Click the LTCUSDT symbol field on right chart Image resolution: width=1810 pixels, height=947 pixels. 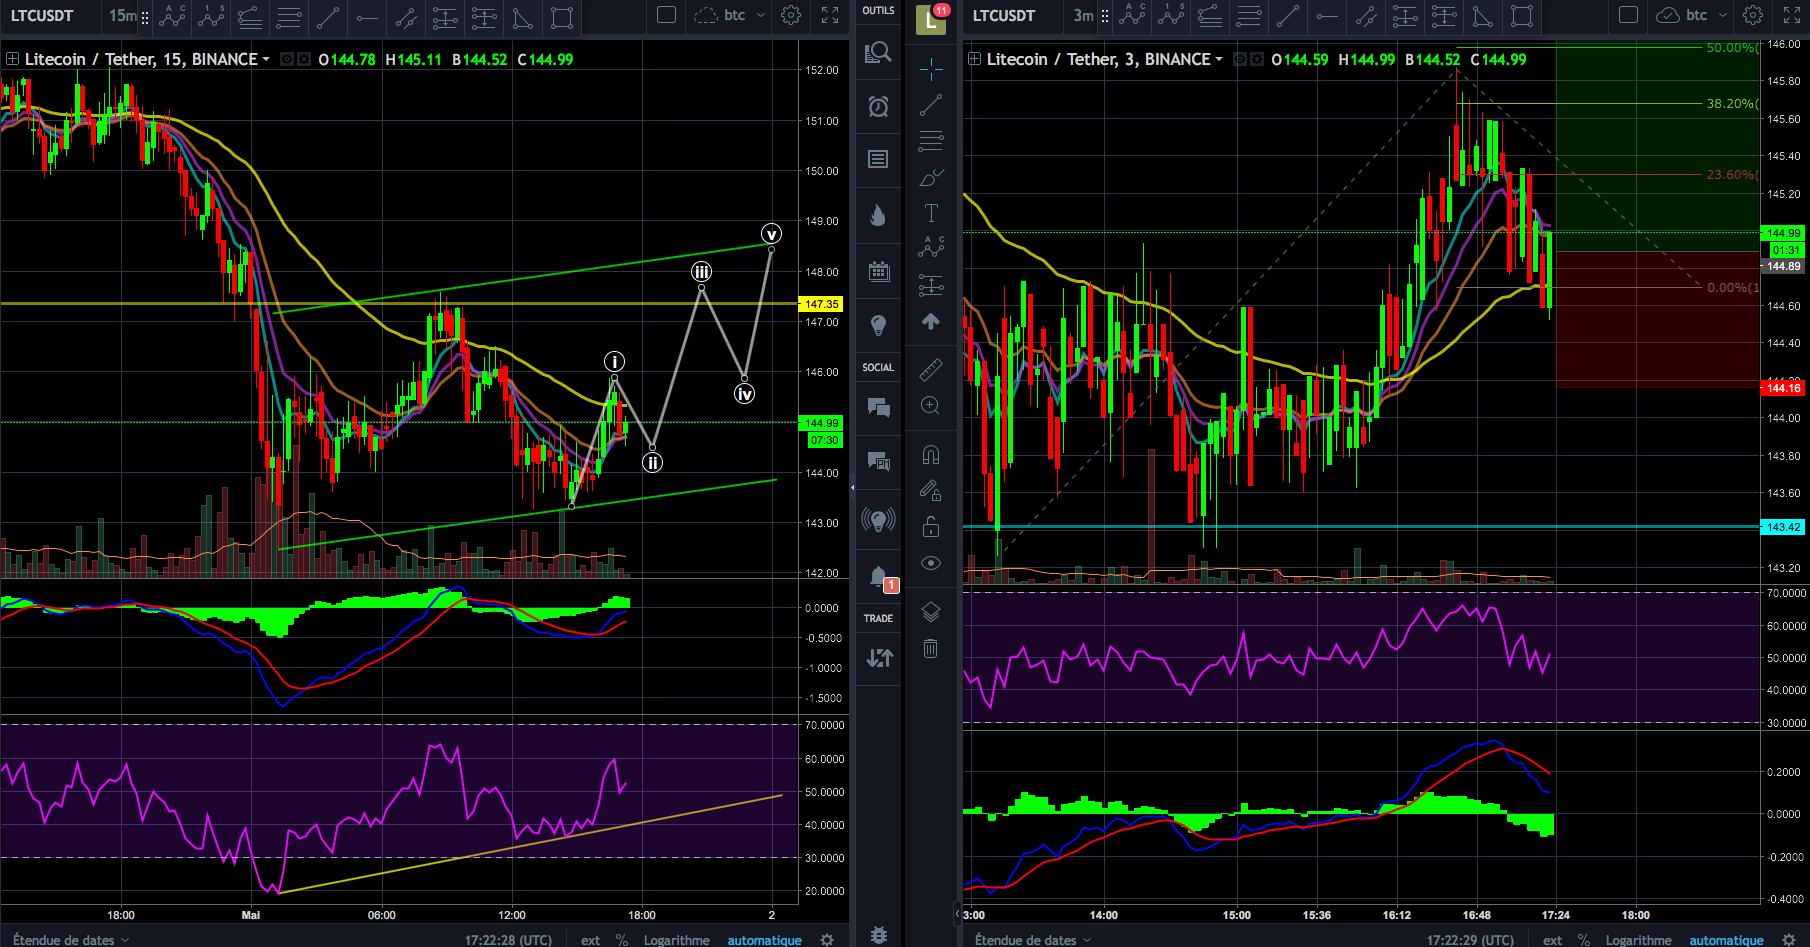(1004, 15)
